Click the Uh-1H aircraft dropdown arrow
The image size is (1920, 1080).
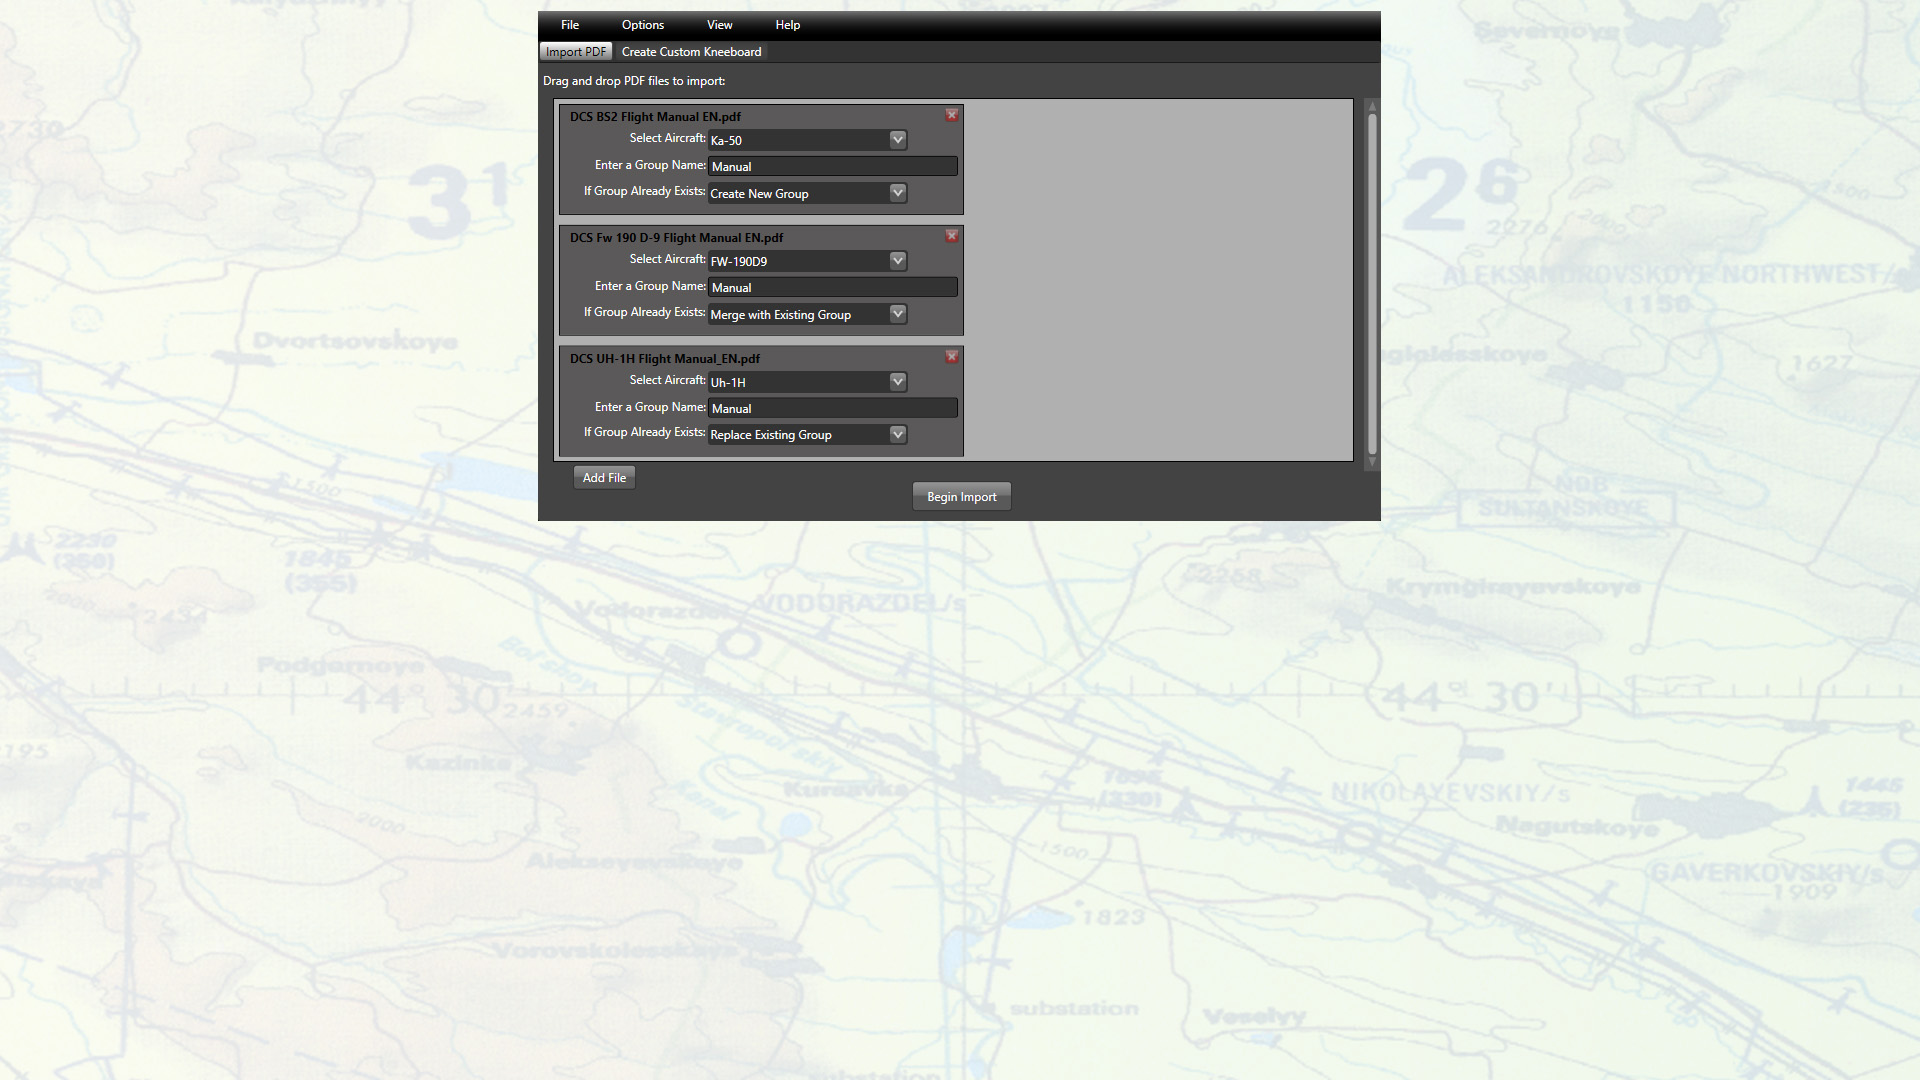click(x=897, y=381)
